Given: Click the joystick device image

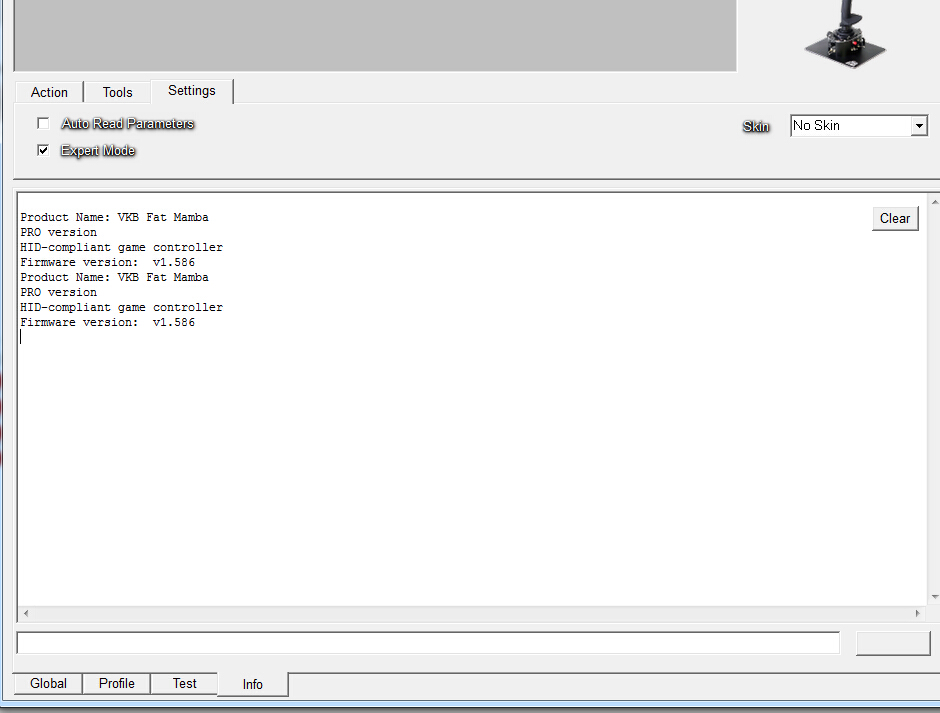Looking at the screenshot, I should tap(845, 34).
